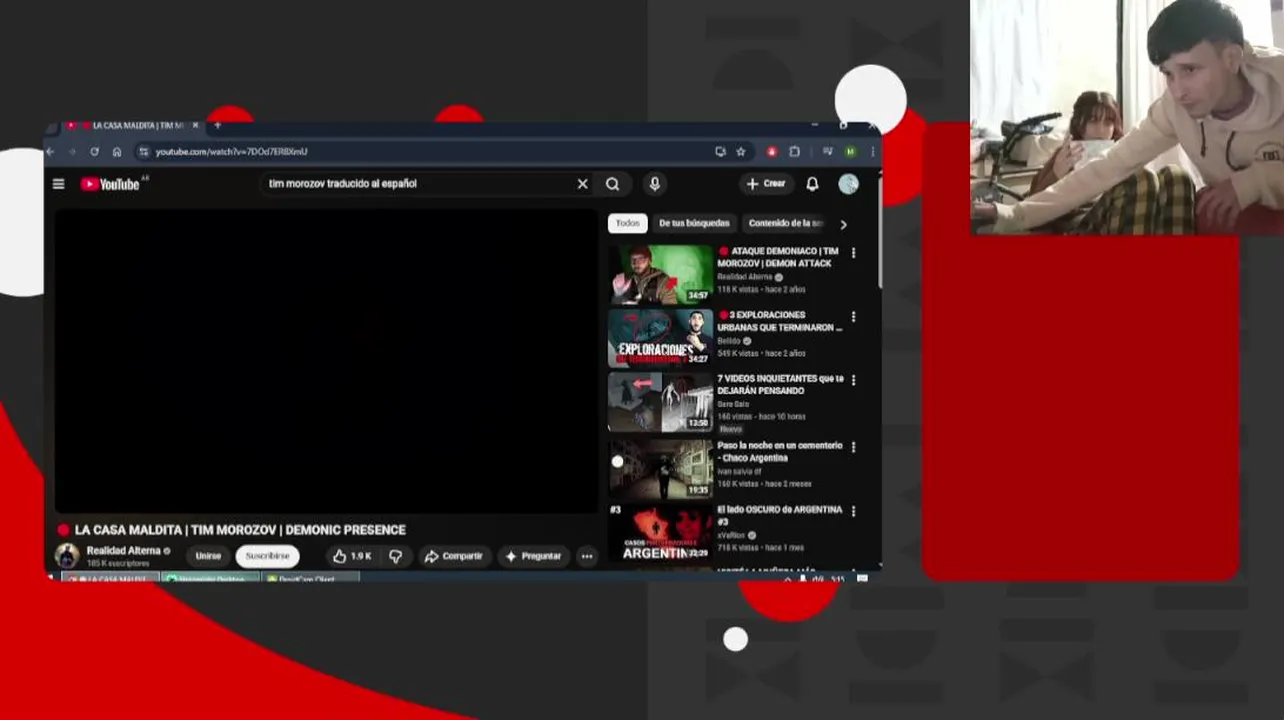The image size is (1284, 720).
Task: Open Realidad Alterna channel avatar
Action: (x=67, y=556)
